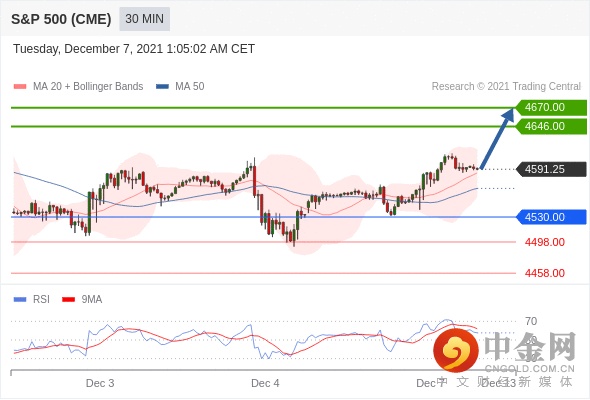This screenshot has width=590, height=400.
Task: Click the 4646.00 green resistance label
Action: 551,126
